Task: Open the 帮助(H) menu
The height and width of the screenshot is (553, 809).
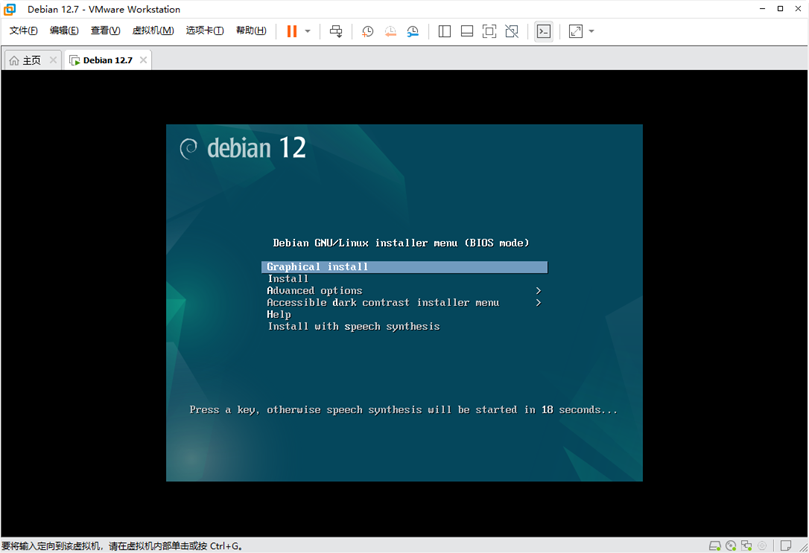Action: point(251,30)
